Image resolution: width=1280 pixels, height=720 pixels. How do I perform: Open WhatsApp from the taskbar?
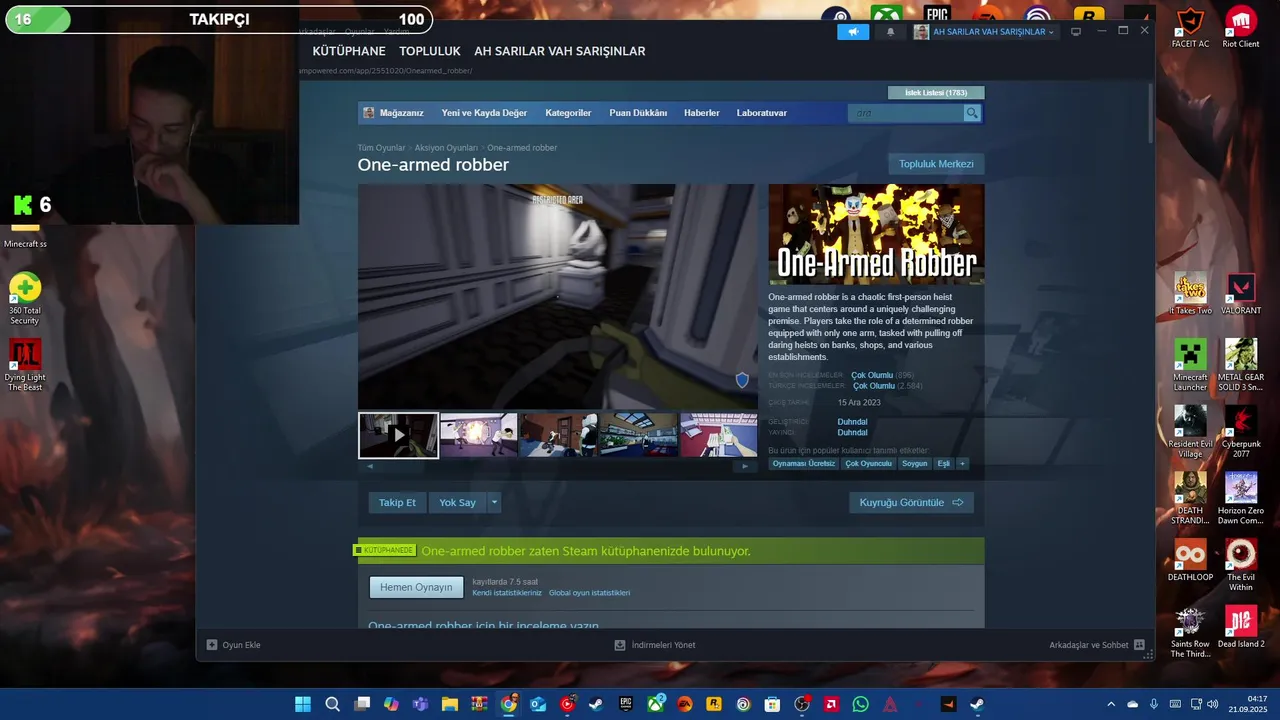coord(861,704)
